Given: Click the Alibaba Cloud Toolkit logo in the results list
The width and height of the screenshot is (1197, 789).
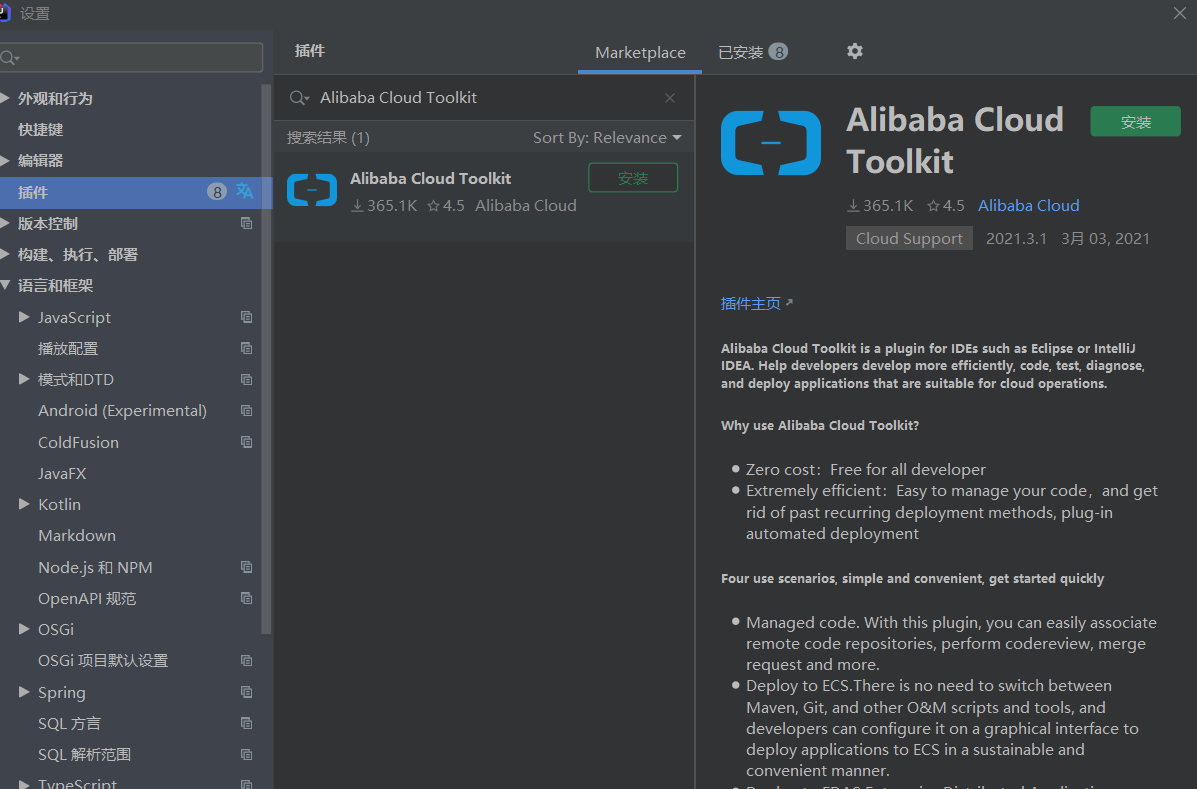Looking at the screenshot, I should coord(311,190).
